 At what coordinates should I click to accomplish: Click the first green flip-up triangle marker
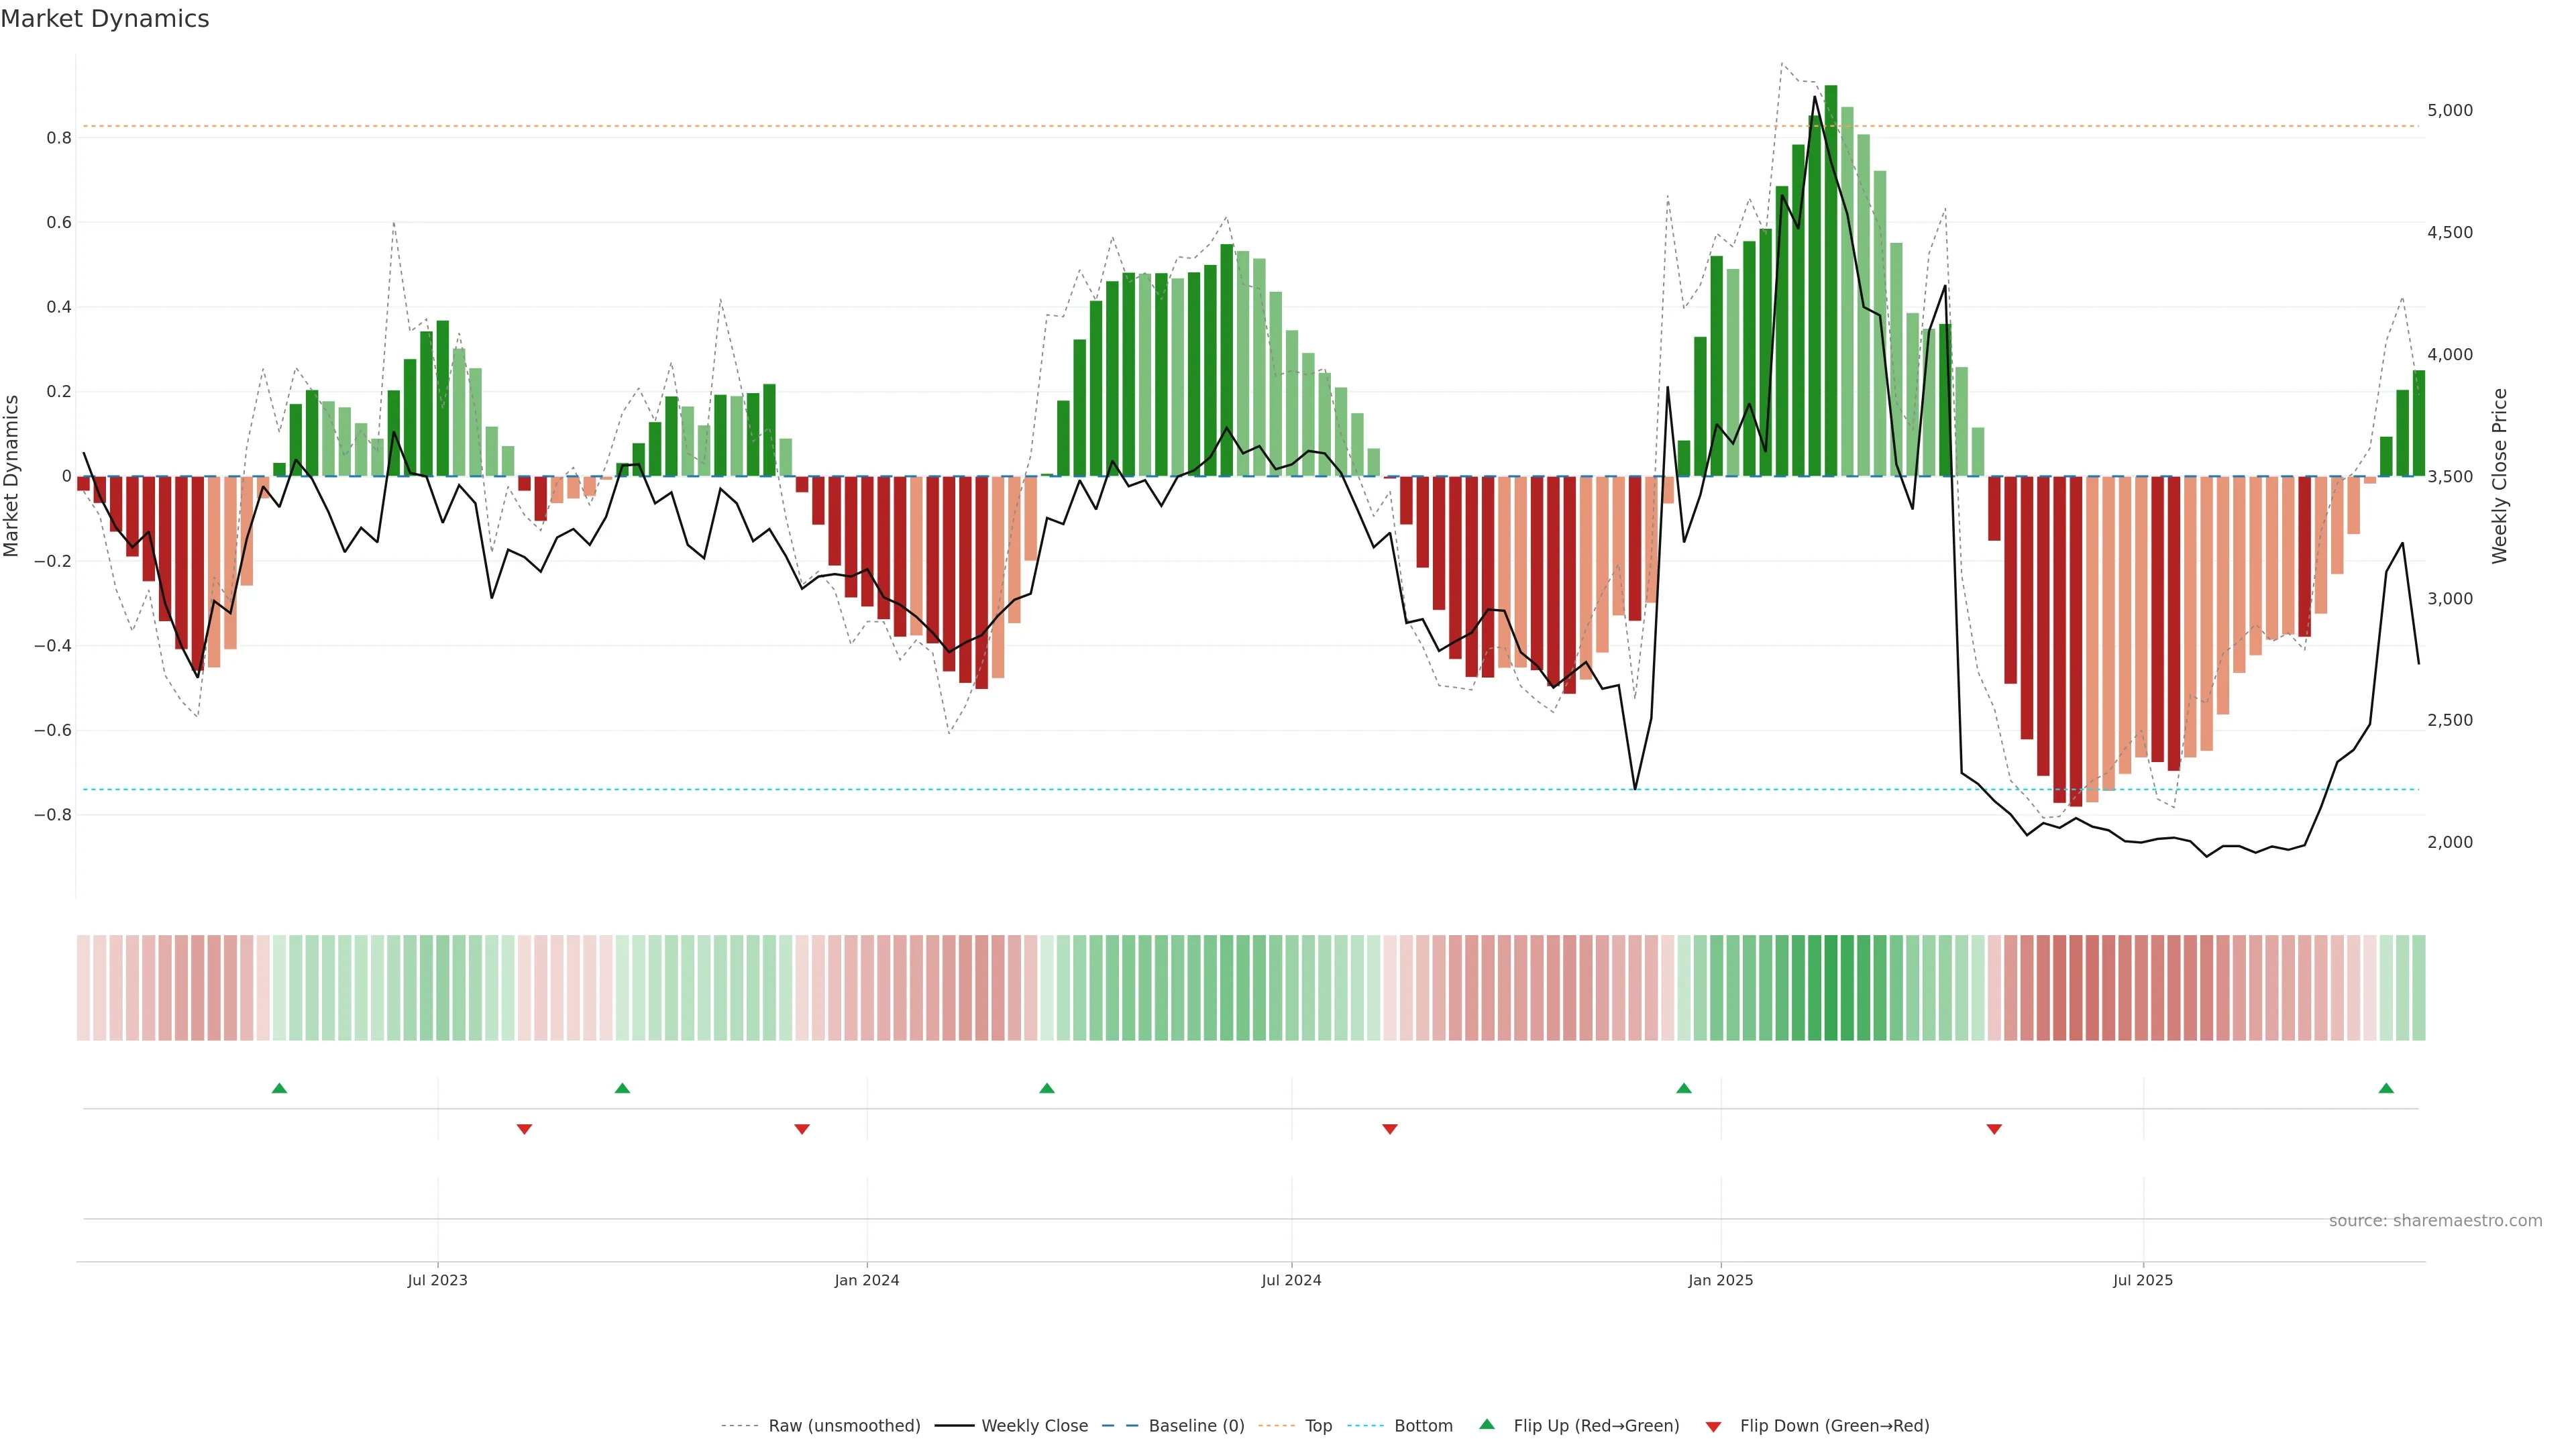point(279,1088)
